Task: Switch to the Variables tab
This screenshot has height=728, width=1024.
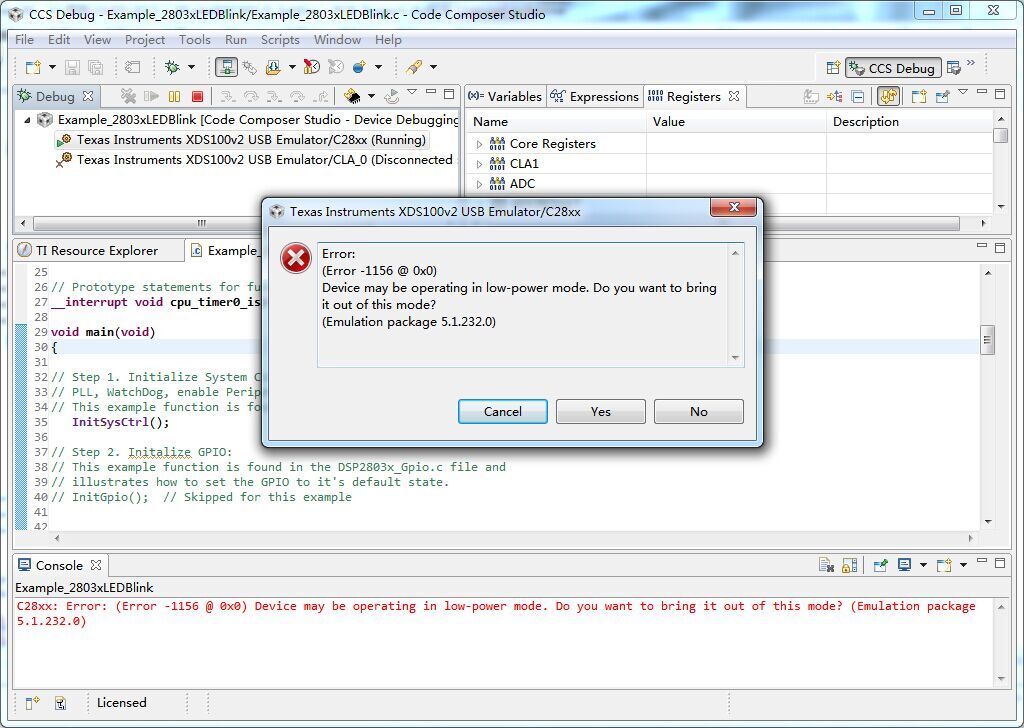Action: (505, 97)
